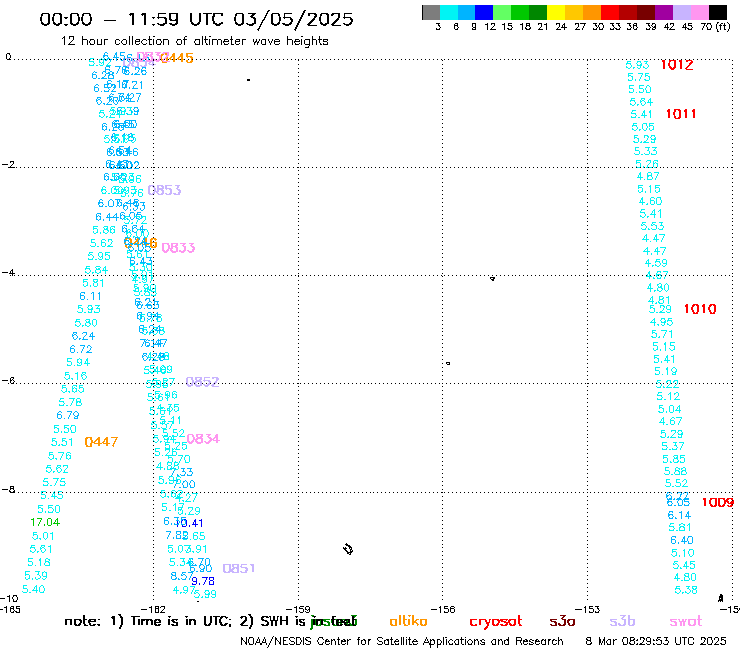Select the lavender '0851' time label

[x=239, y=568]
